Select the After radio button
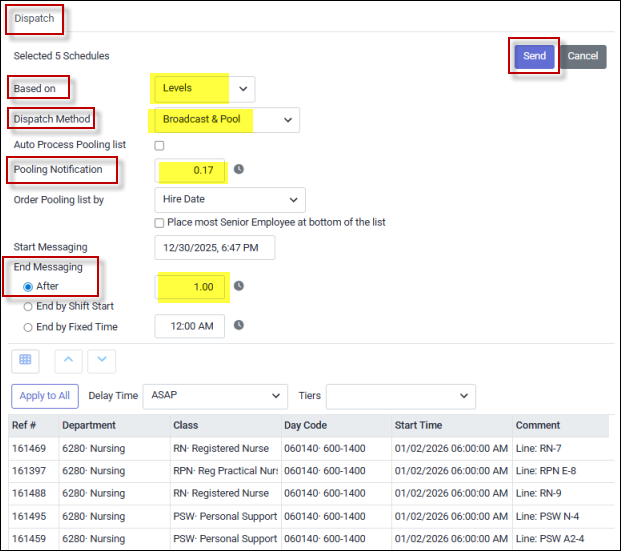The image size is (621, 551). coord(27,287)
